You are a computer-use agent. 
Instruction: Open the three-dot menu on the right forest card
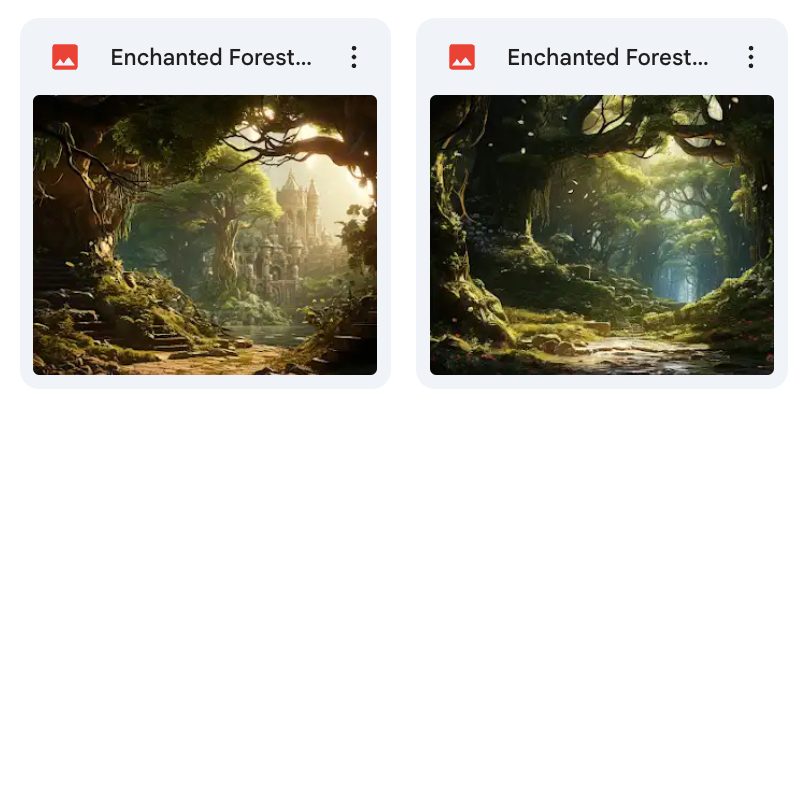pyautogui.click(x=751, y=57)
